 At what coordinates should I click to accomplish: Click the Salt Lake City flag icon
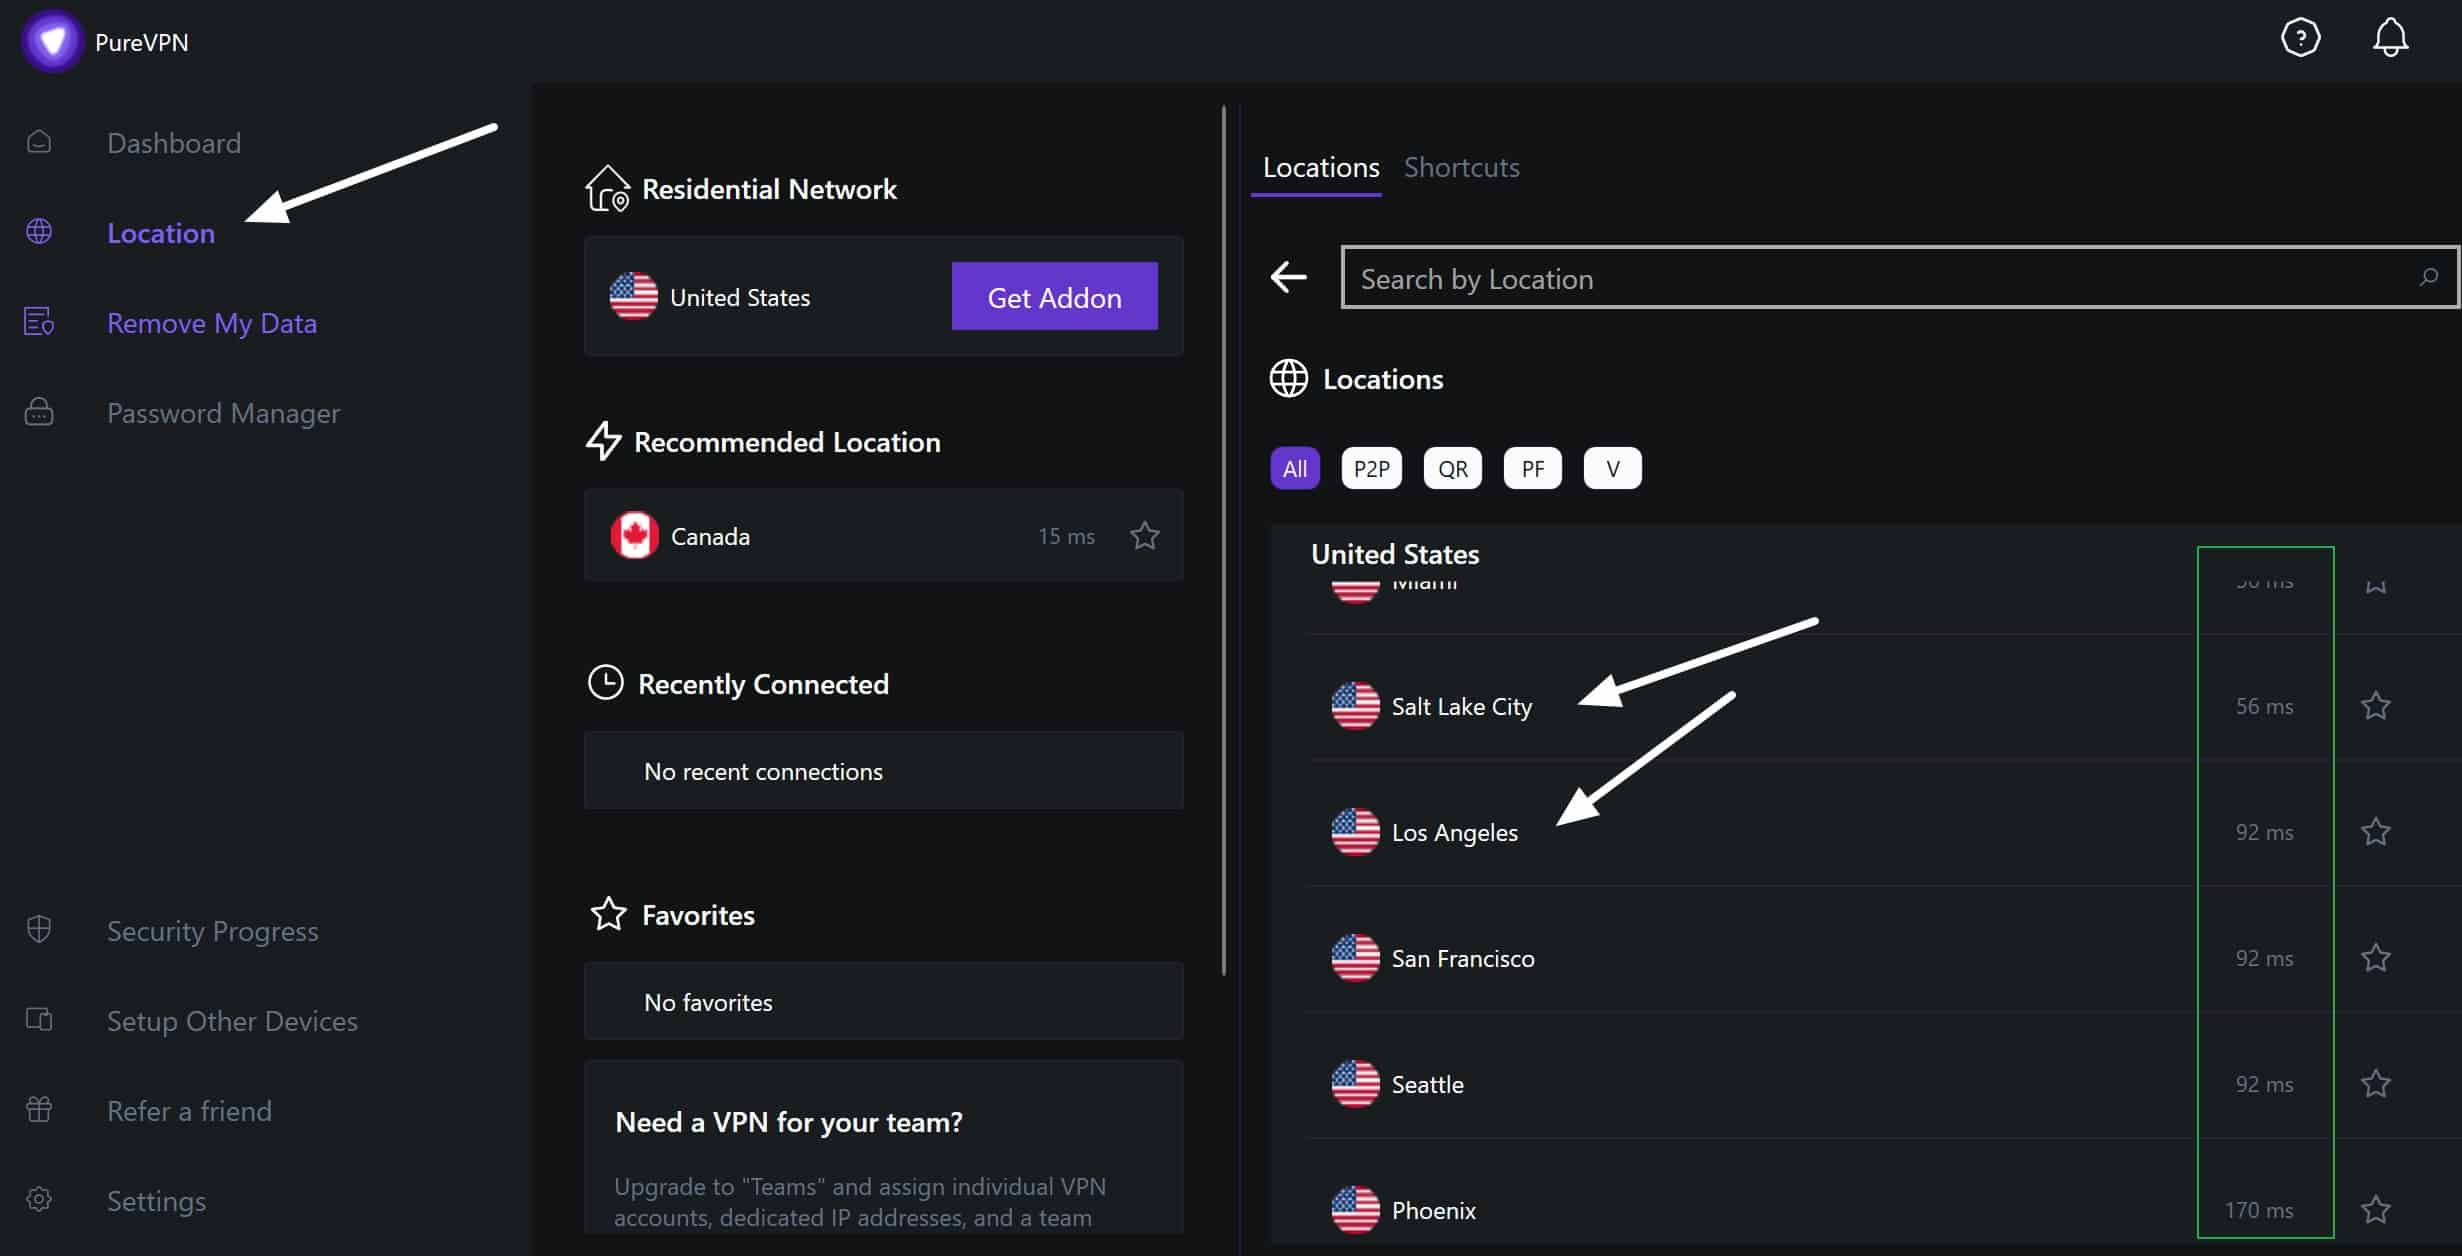pos(1355,706)
